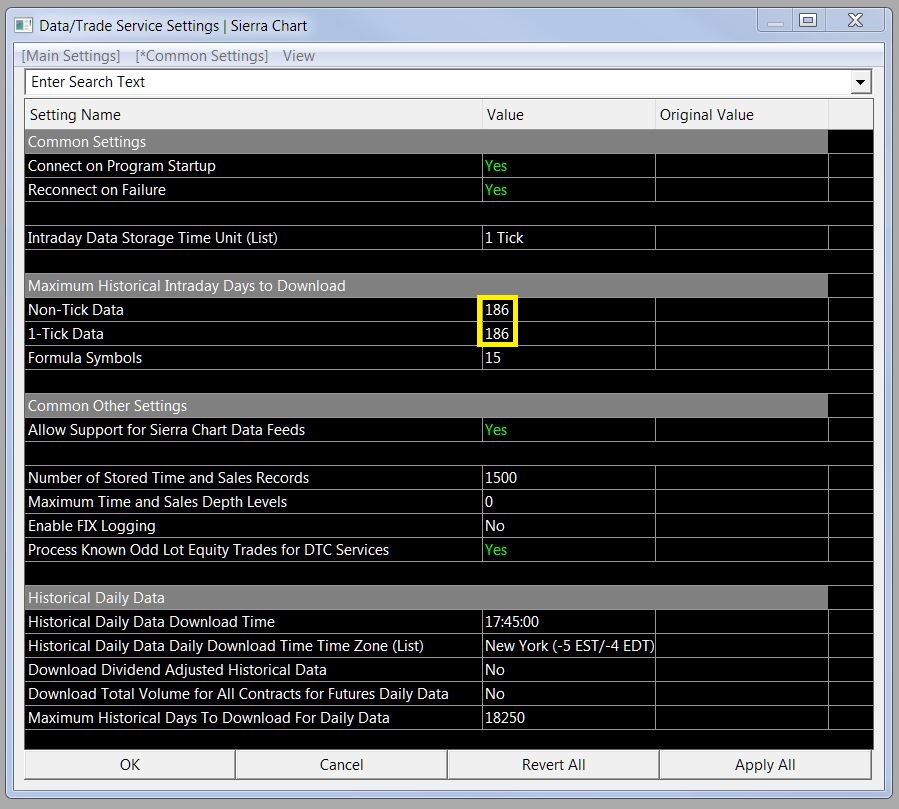The width and height of the screenshot is (899, 809).
Task: Click the Setting Name column header
Action: pyautogui.click(x=253, y=115)
